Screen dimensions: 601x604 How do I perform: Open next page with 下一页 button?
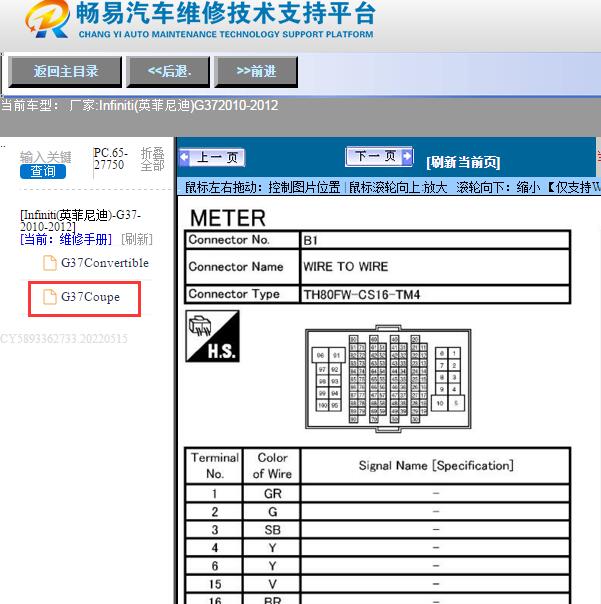pyautogui.click(x=379, y=156)
